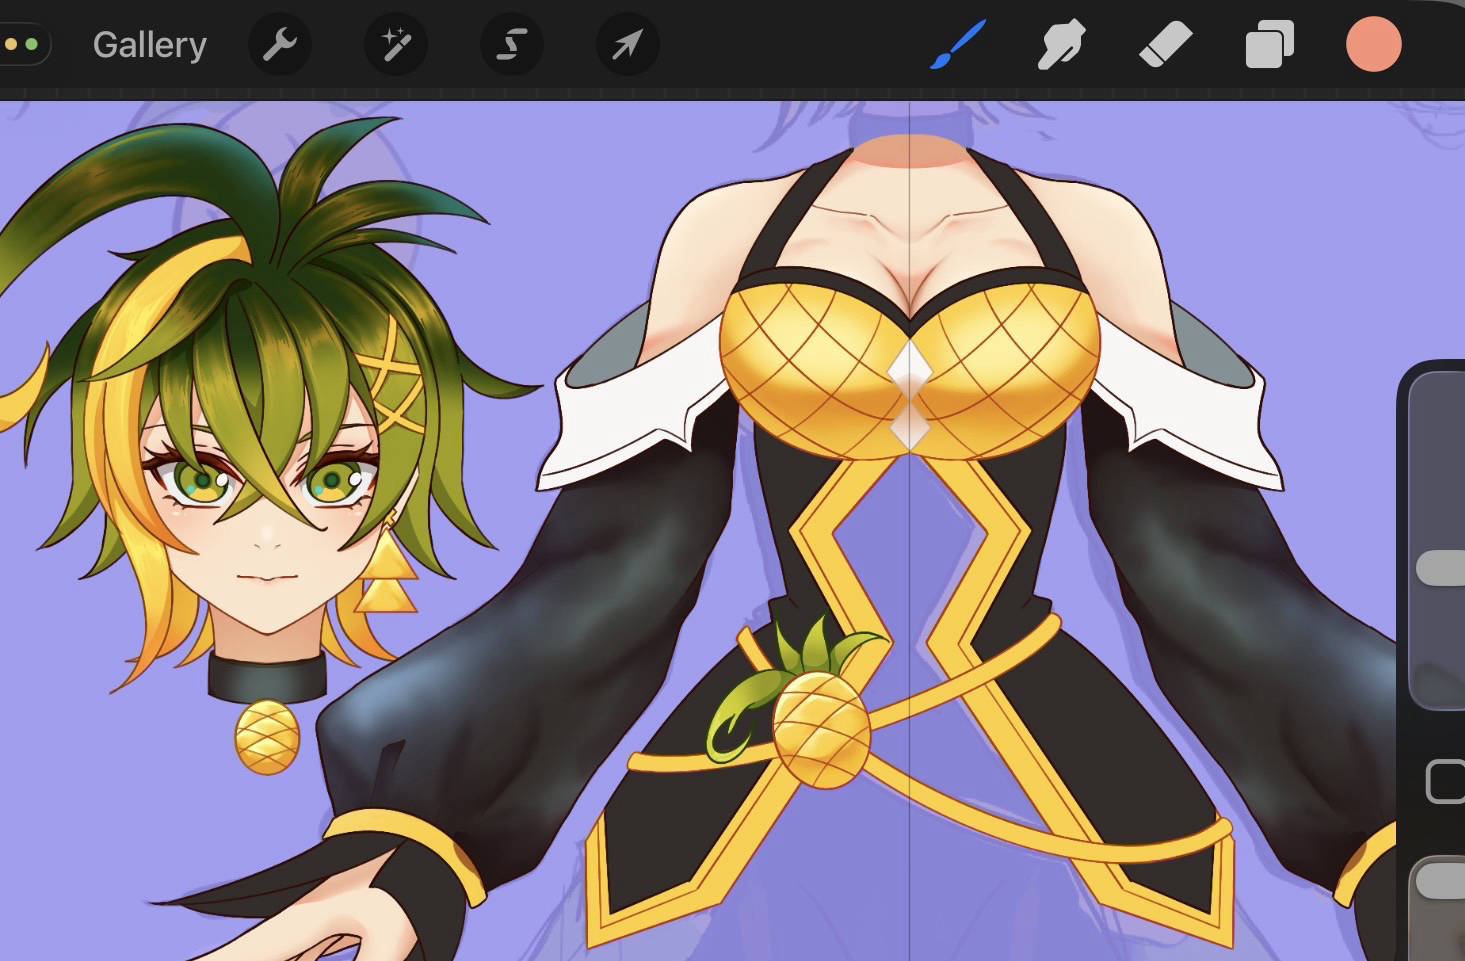
Task: Select the Smudge tool
Action: click(x=1061, y=45)
